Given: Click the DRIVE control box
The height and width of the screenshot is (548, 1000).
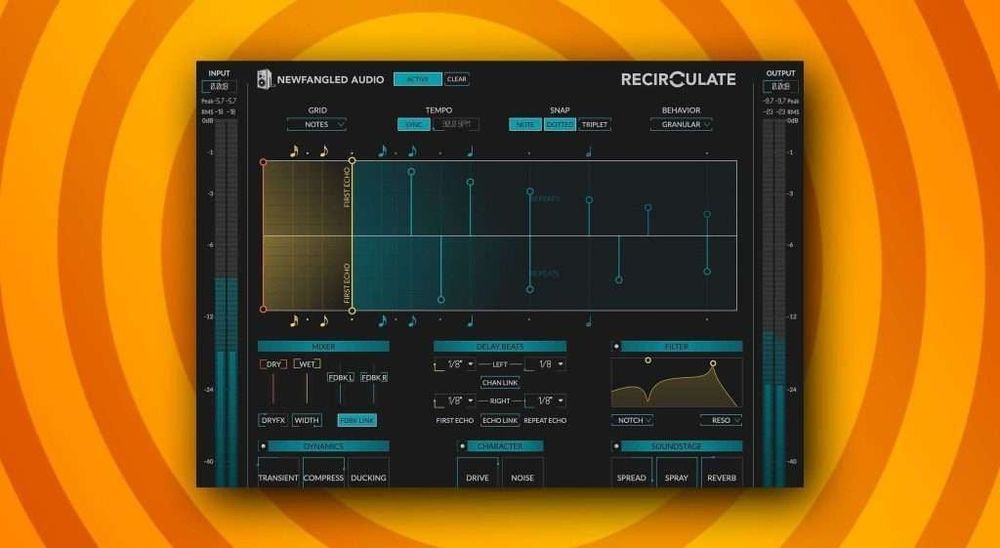Looking at the screenshot, I should tap(477, 473).
